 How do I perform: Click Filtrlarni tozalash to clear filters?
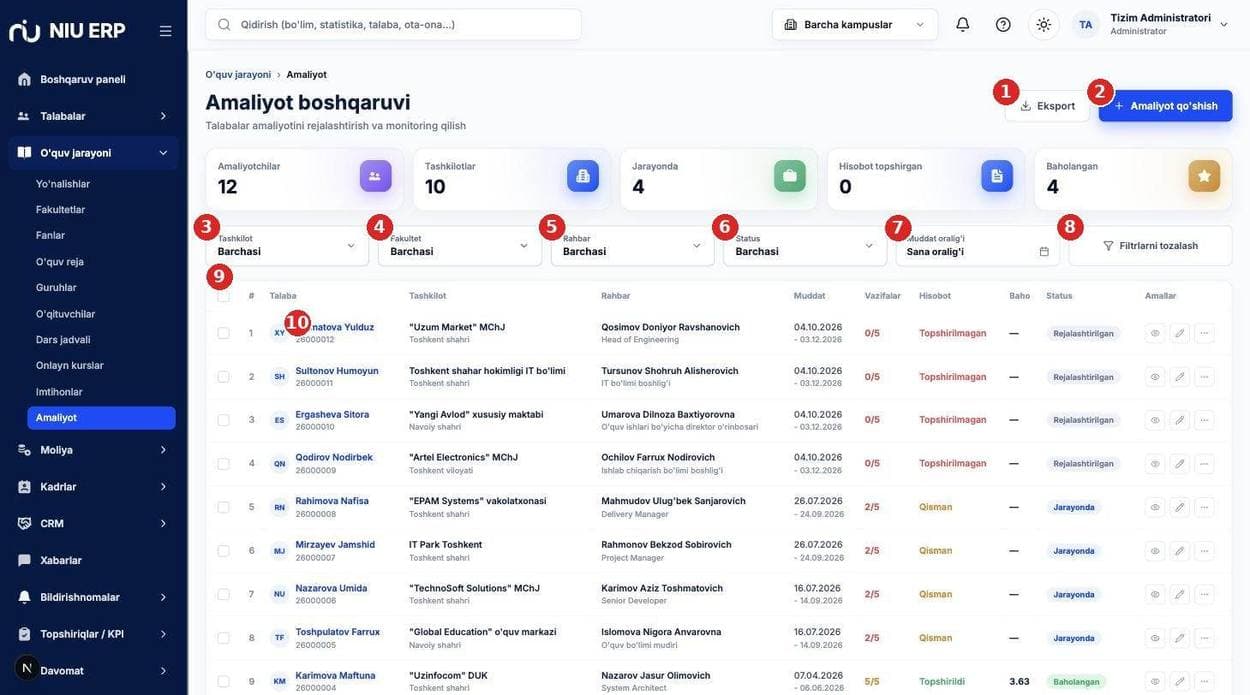click(1150, 246)
